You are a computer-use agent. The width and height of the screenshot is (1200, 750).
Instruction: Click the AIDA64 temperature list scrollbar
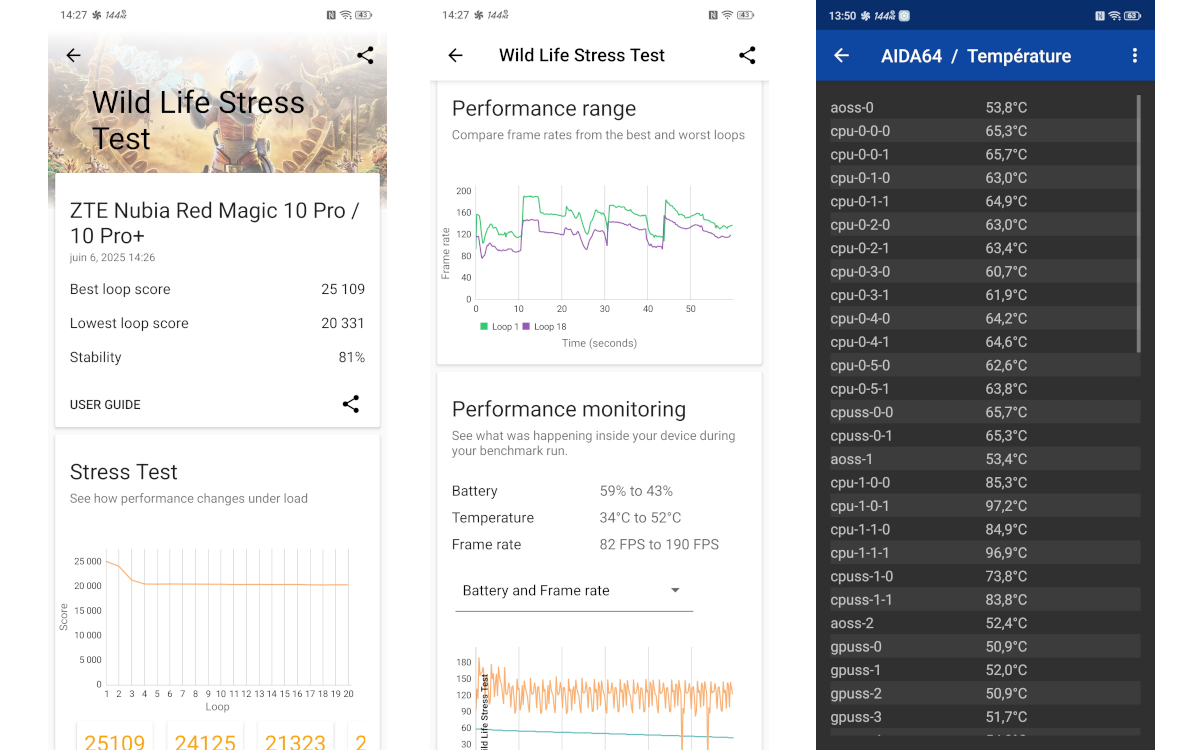coord(1138,224)
